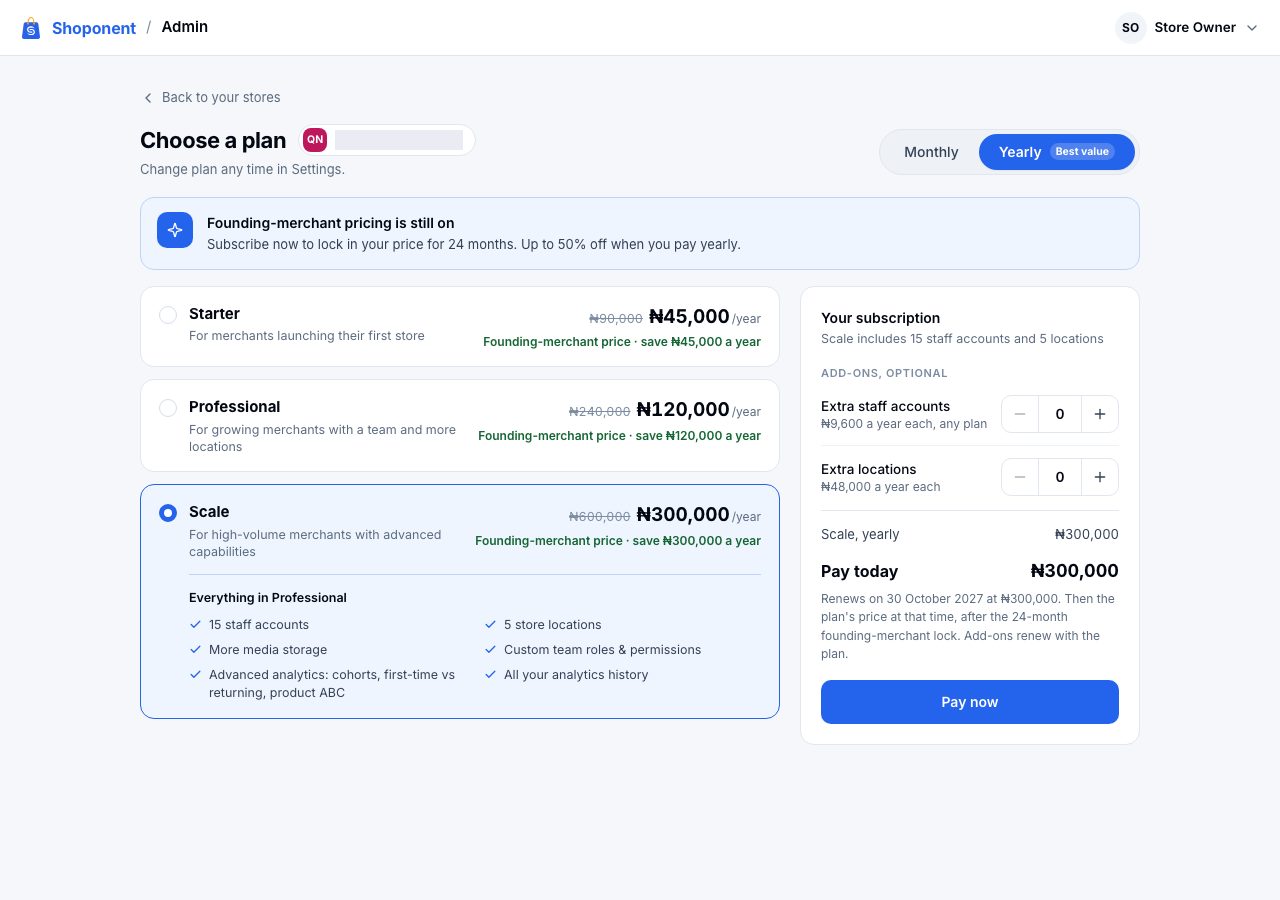Click the Store Owner name label

(1195, 28)
